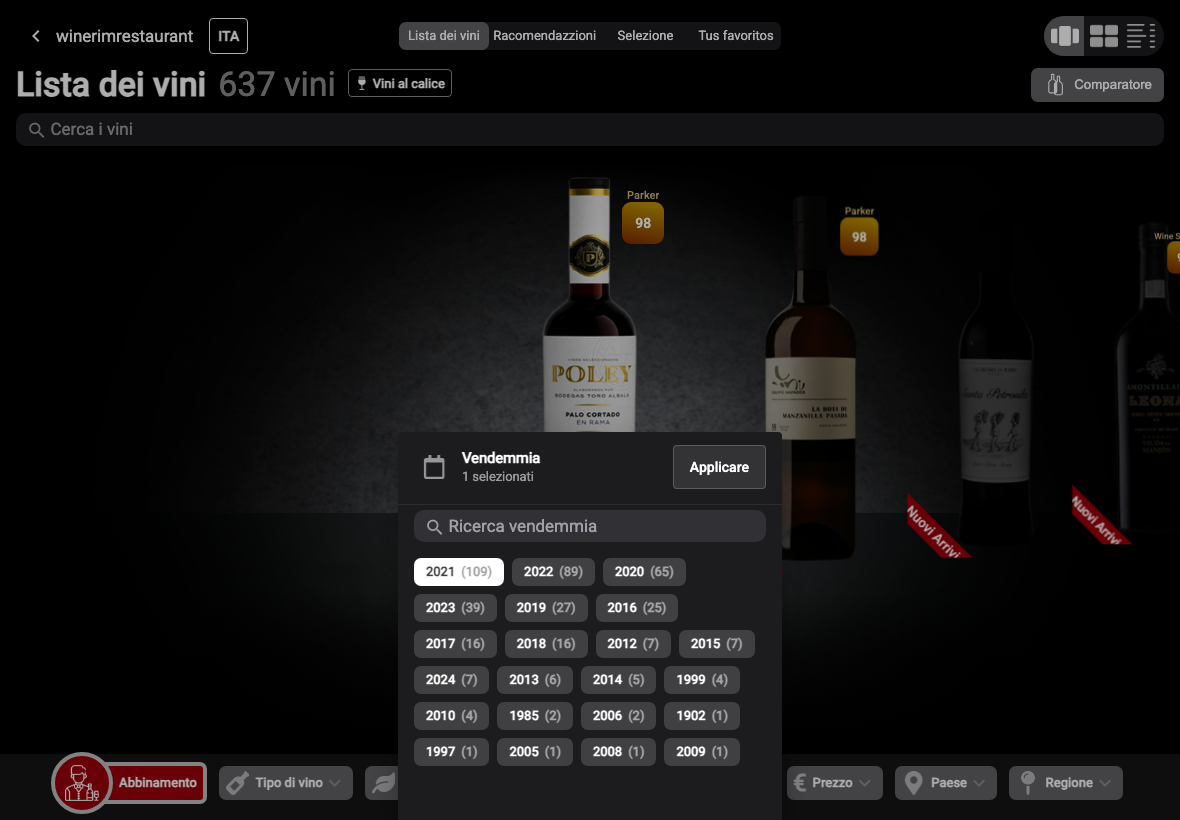Click the winerimrestaurant title

(x=124, y=36)
